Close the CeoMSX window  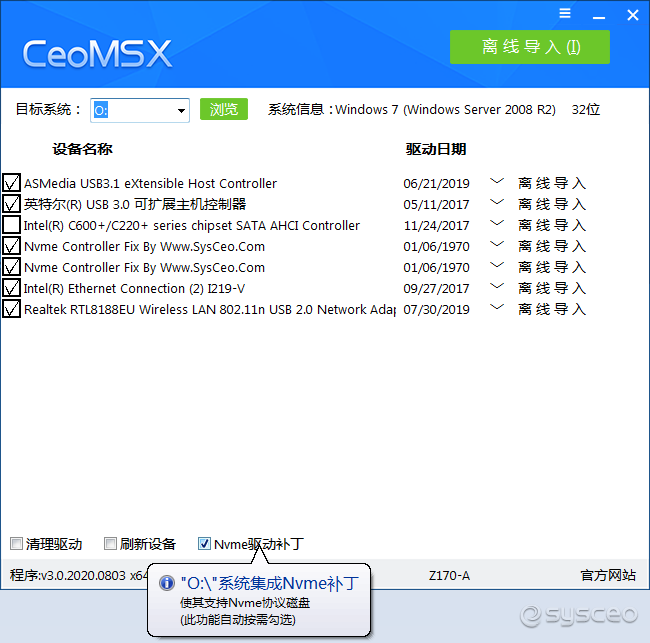click(633, 15)
